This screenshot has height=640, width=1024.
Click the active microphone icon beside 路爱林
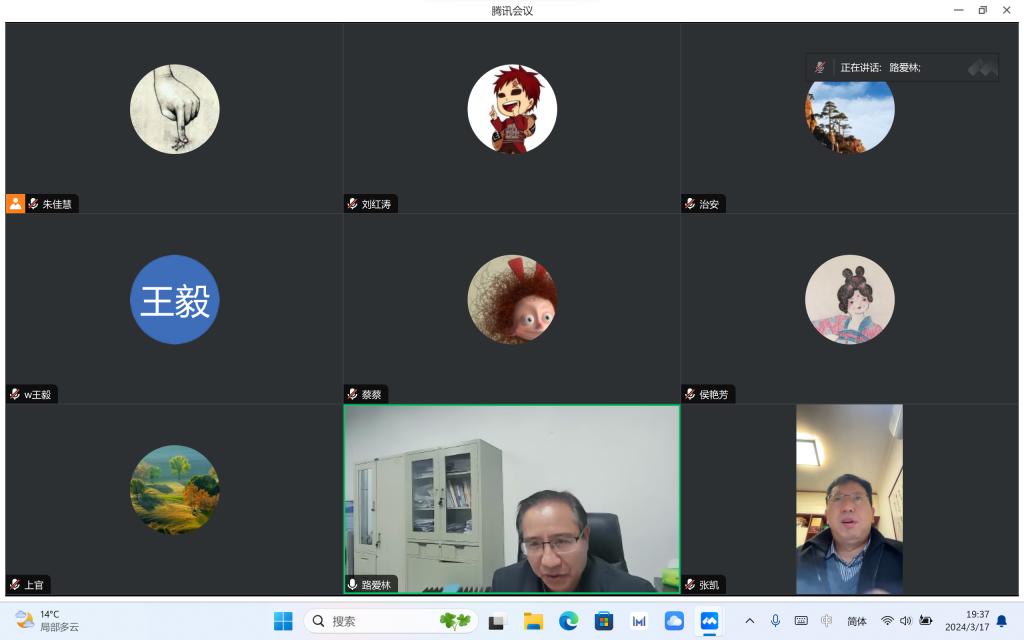pyautogui.click(x=353, y=585)
